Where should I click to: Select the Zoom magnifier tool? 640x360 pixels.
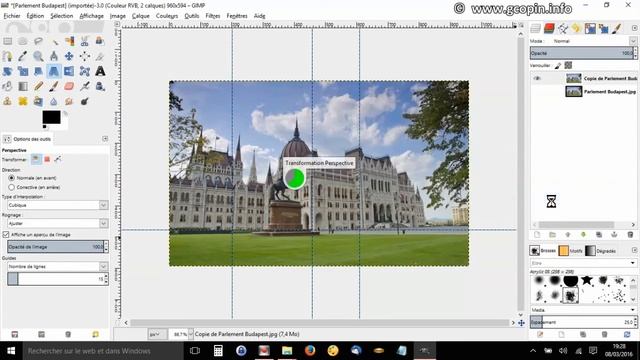tap(38, 56)
